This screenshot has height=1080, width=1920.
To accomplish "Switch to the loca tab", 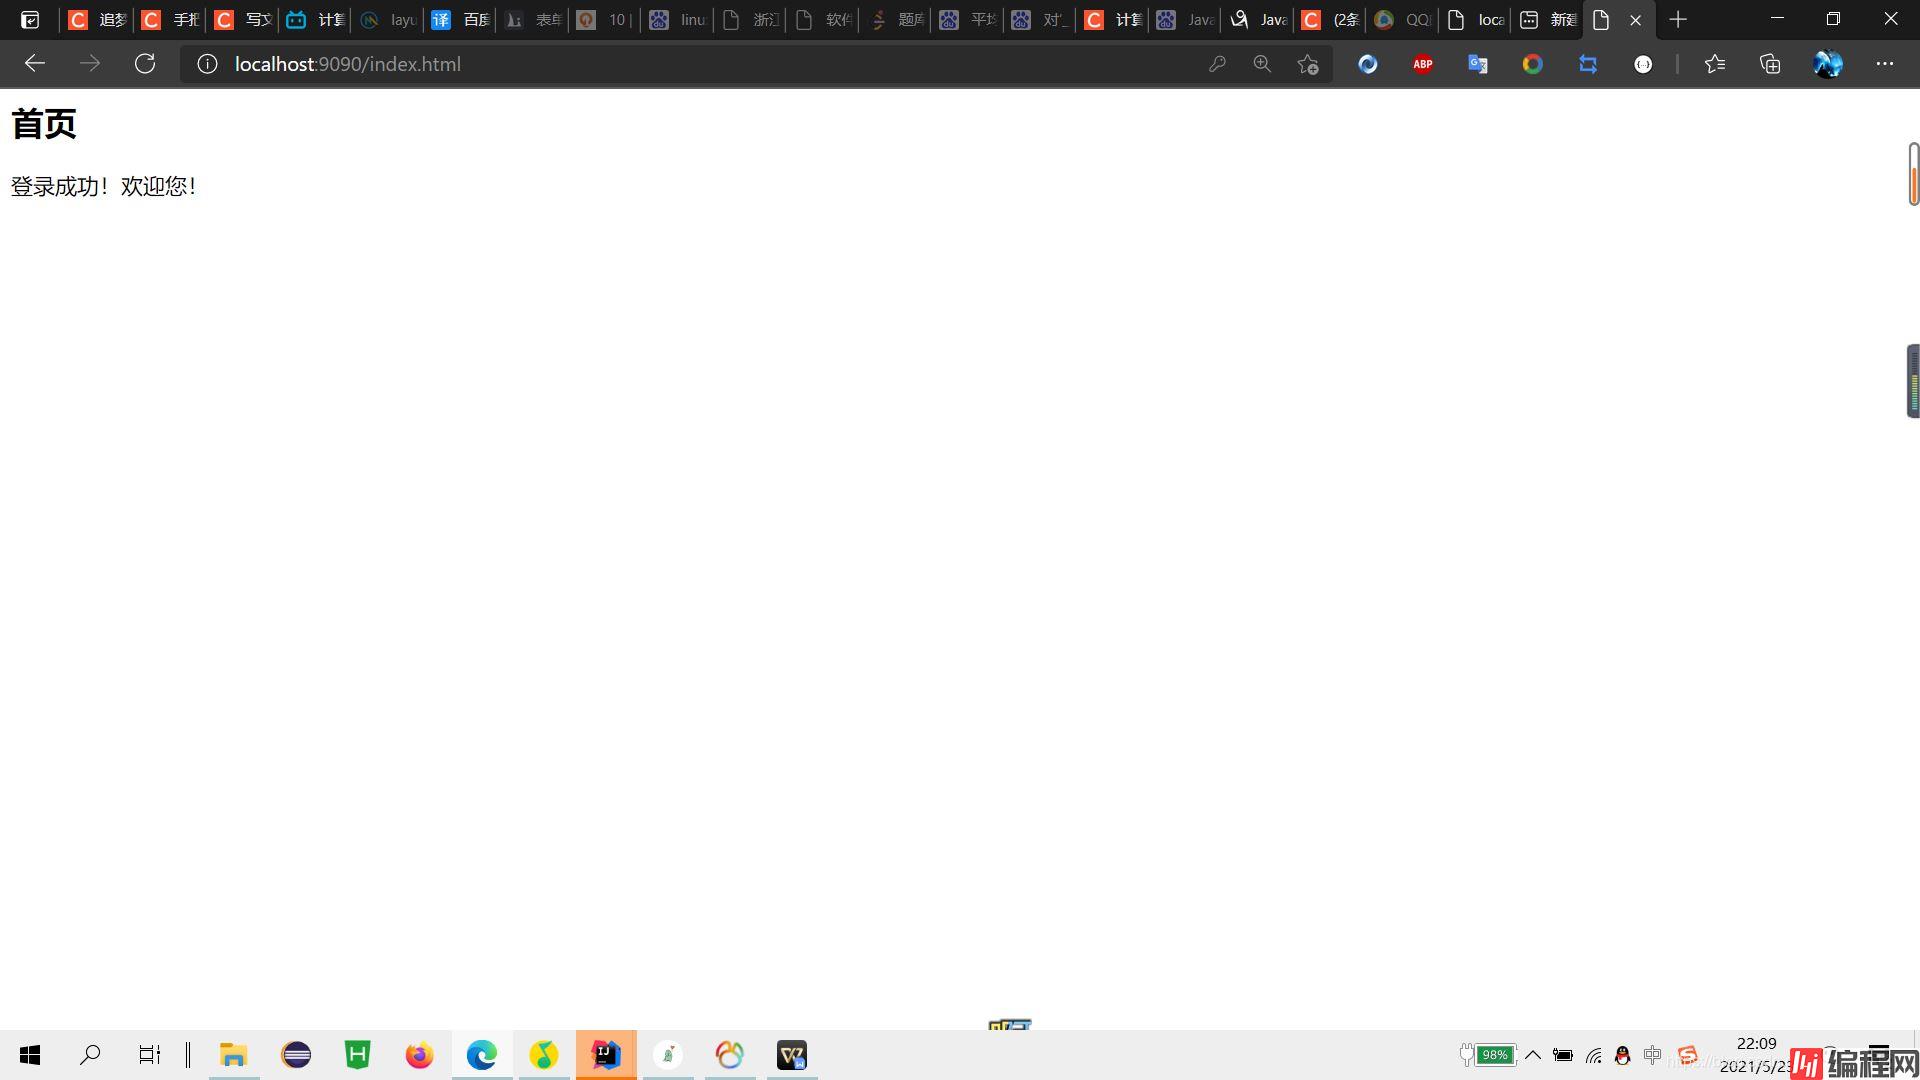I will 1475,20.
